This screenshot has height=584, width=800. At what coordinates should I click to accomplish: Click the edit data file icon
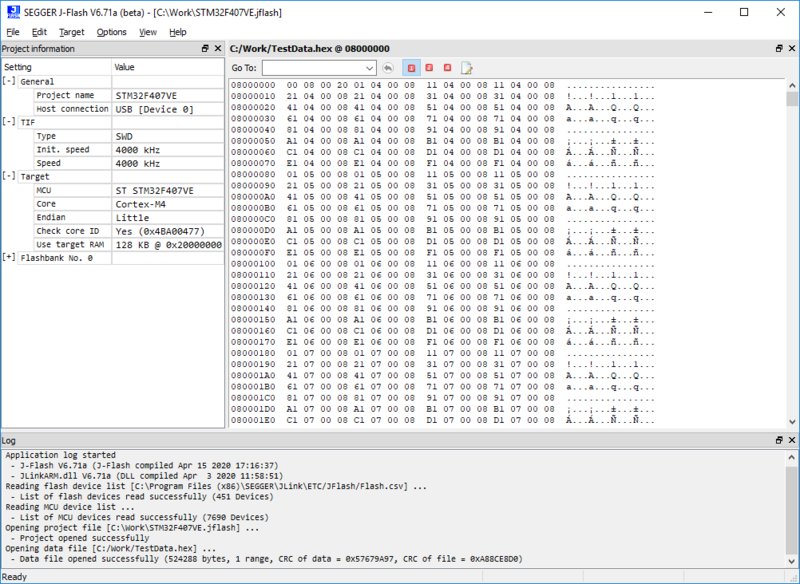[466, 67]
